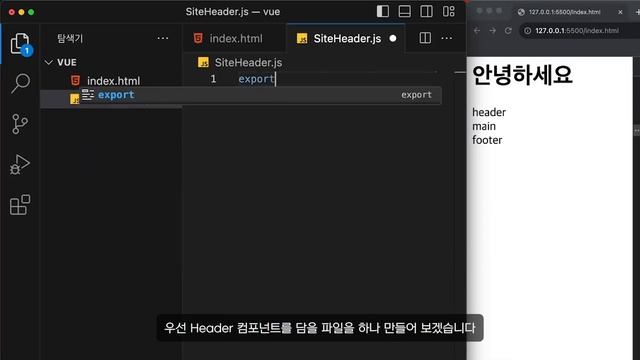This screenshot has width=640, height=360.
Task: Open the Run and Debug view
Action: pyautogui.click(x=20, y=164)
